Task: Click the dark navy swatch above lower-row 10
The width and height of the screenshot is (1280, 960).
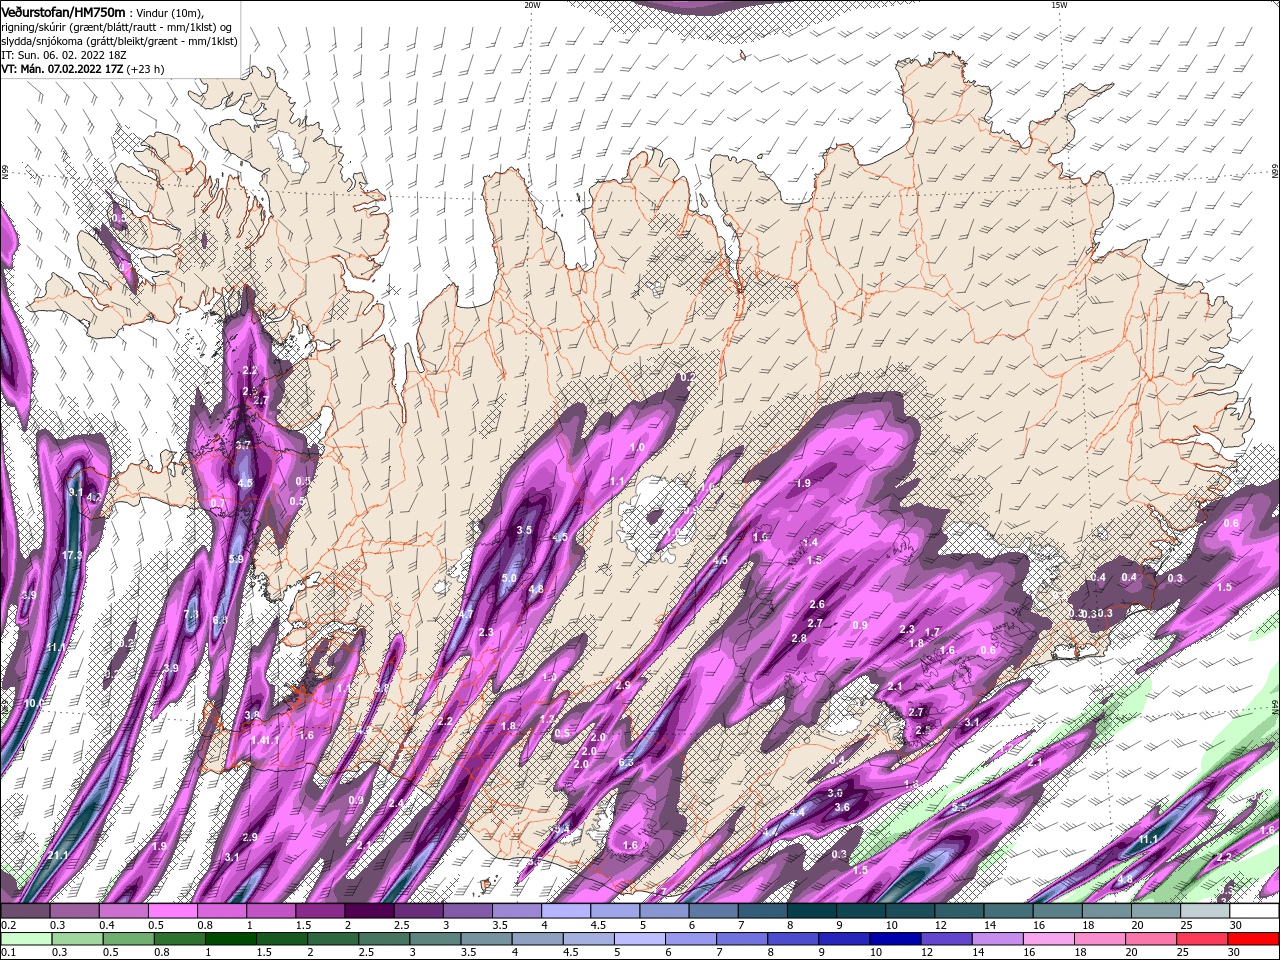Action: (894, 939)
